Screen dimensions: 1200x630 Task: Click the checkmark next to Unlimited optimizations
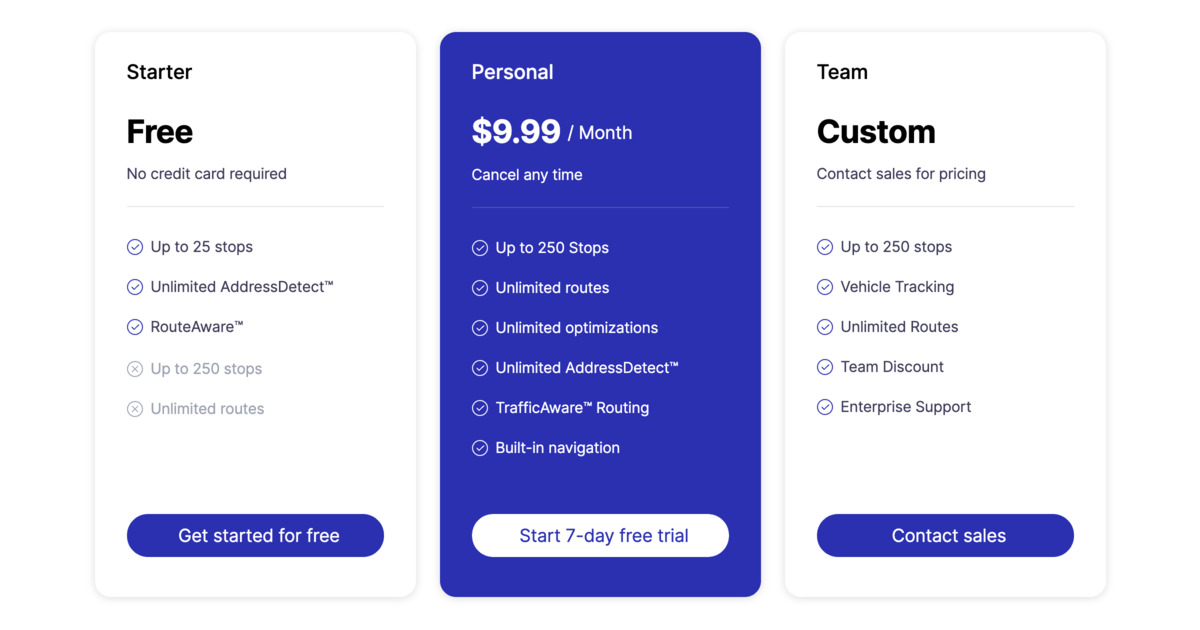point(480,327)
